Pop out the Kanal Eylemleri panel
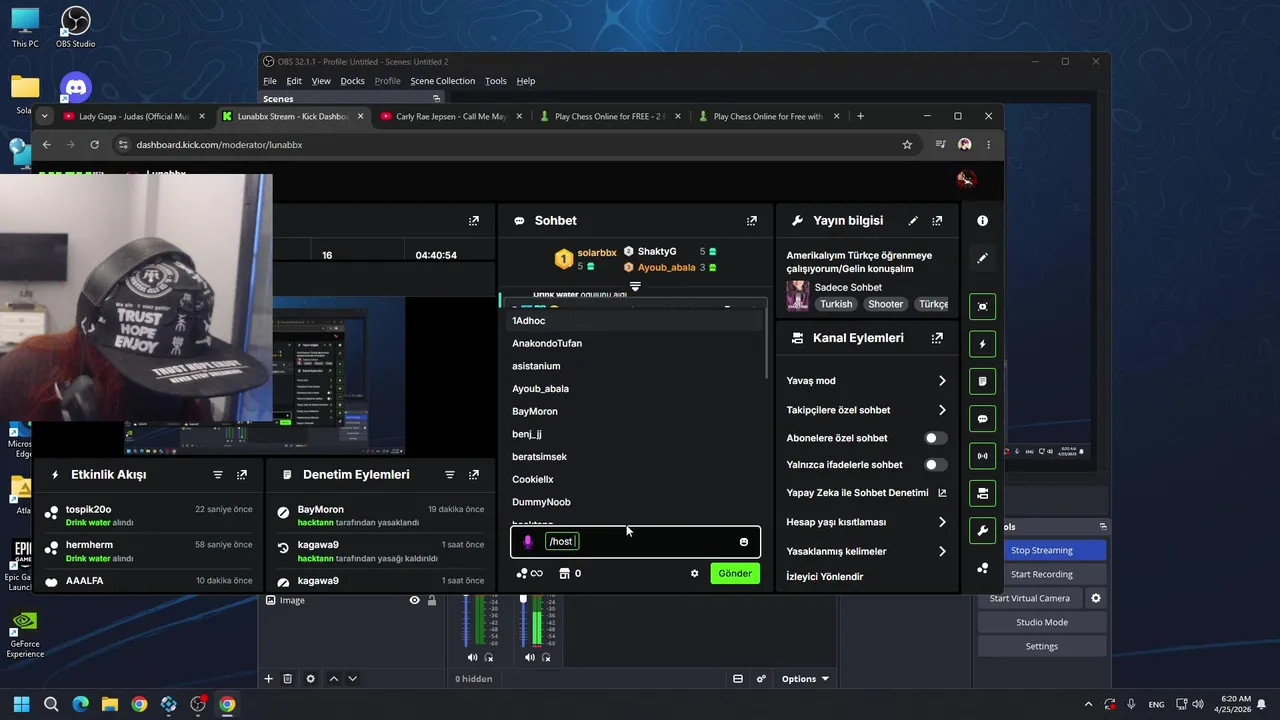This screenshot has width=1280, height=720. click(x=937, y=338)
